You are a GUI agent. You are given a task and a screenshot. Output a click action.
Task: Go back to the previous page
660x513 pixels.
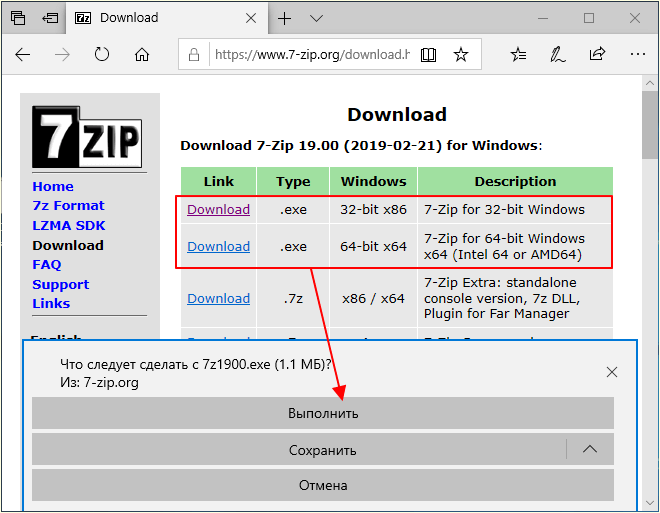tap(23, 55)
